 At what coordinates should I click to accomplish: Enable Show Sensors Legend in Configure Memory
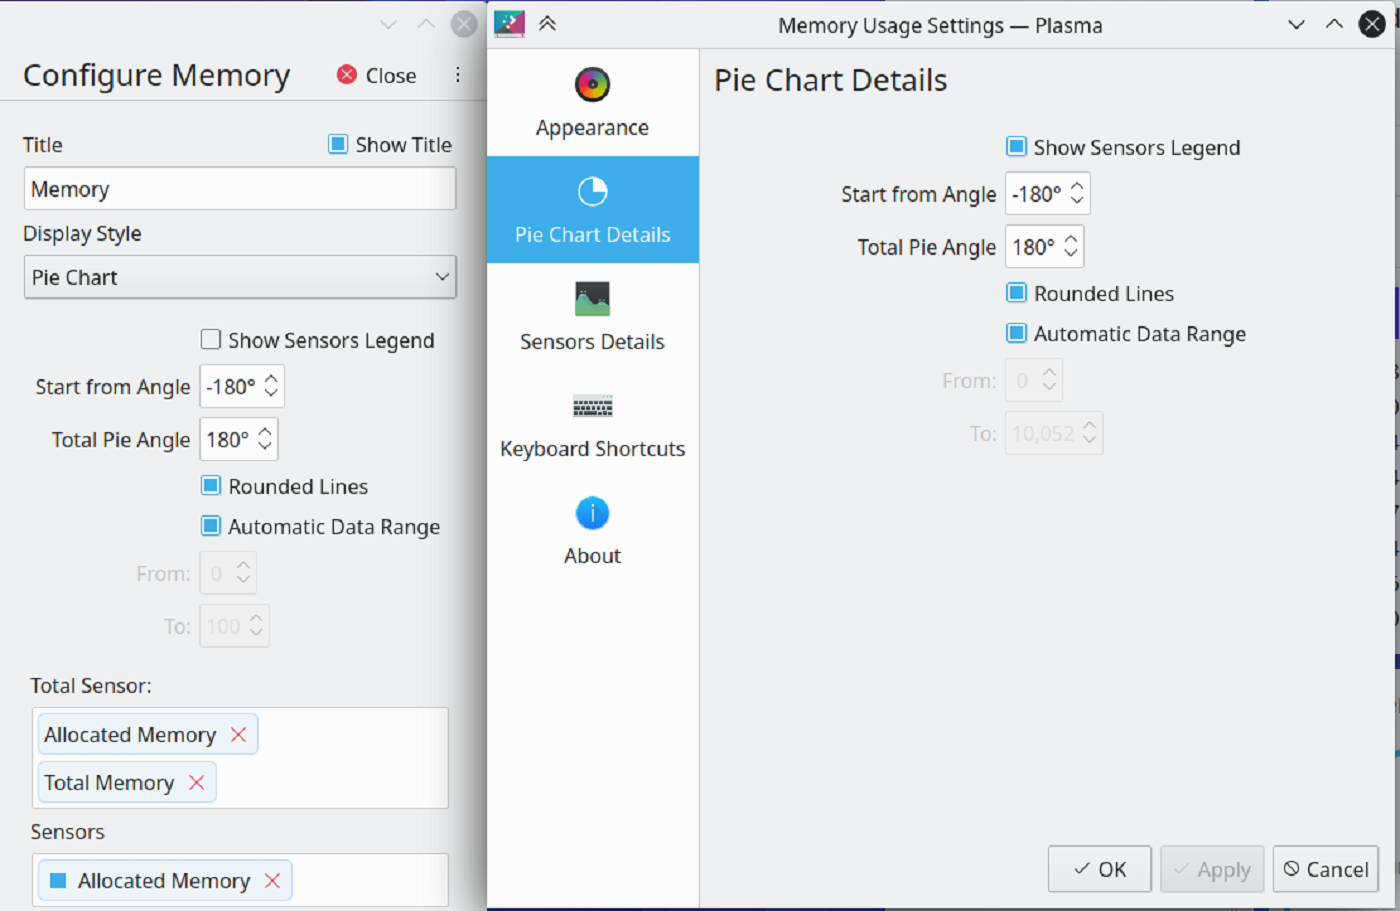pos(210,340)
